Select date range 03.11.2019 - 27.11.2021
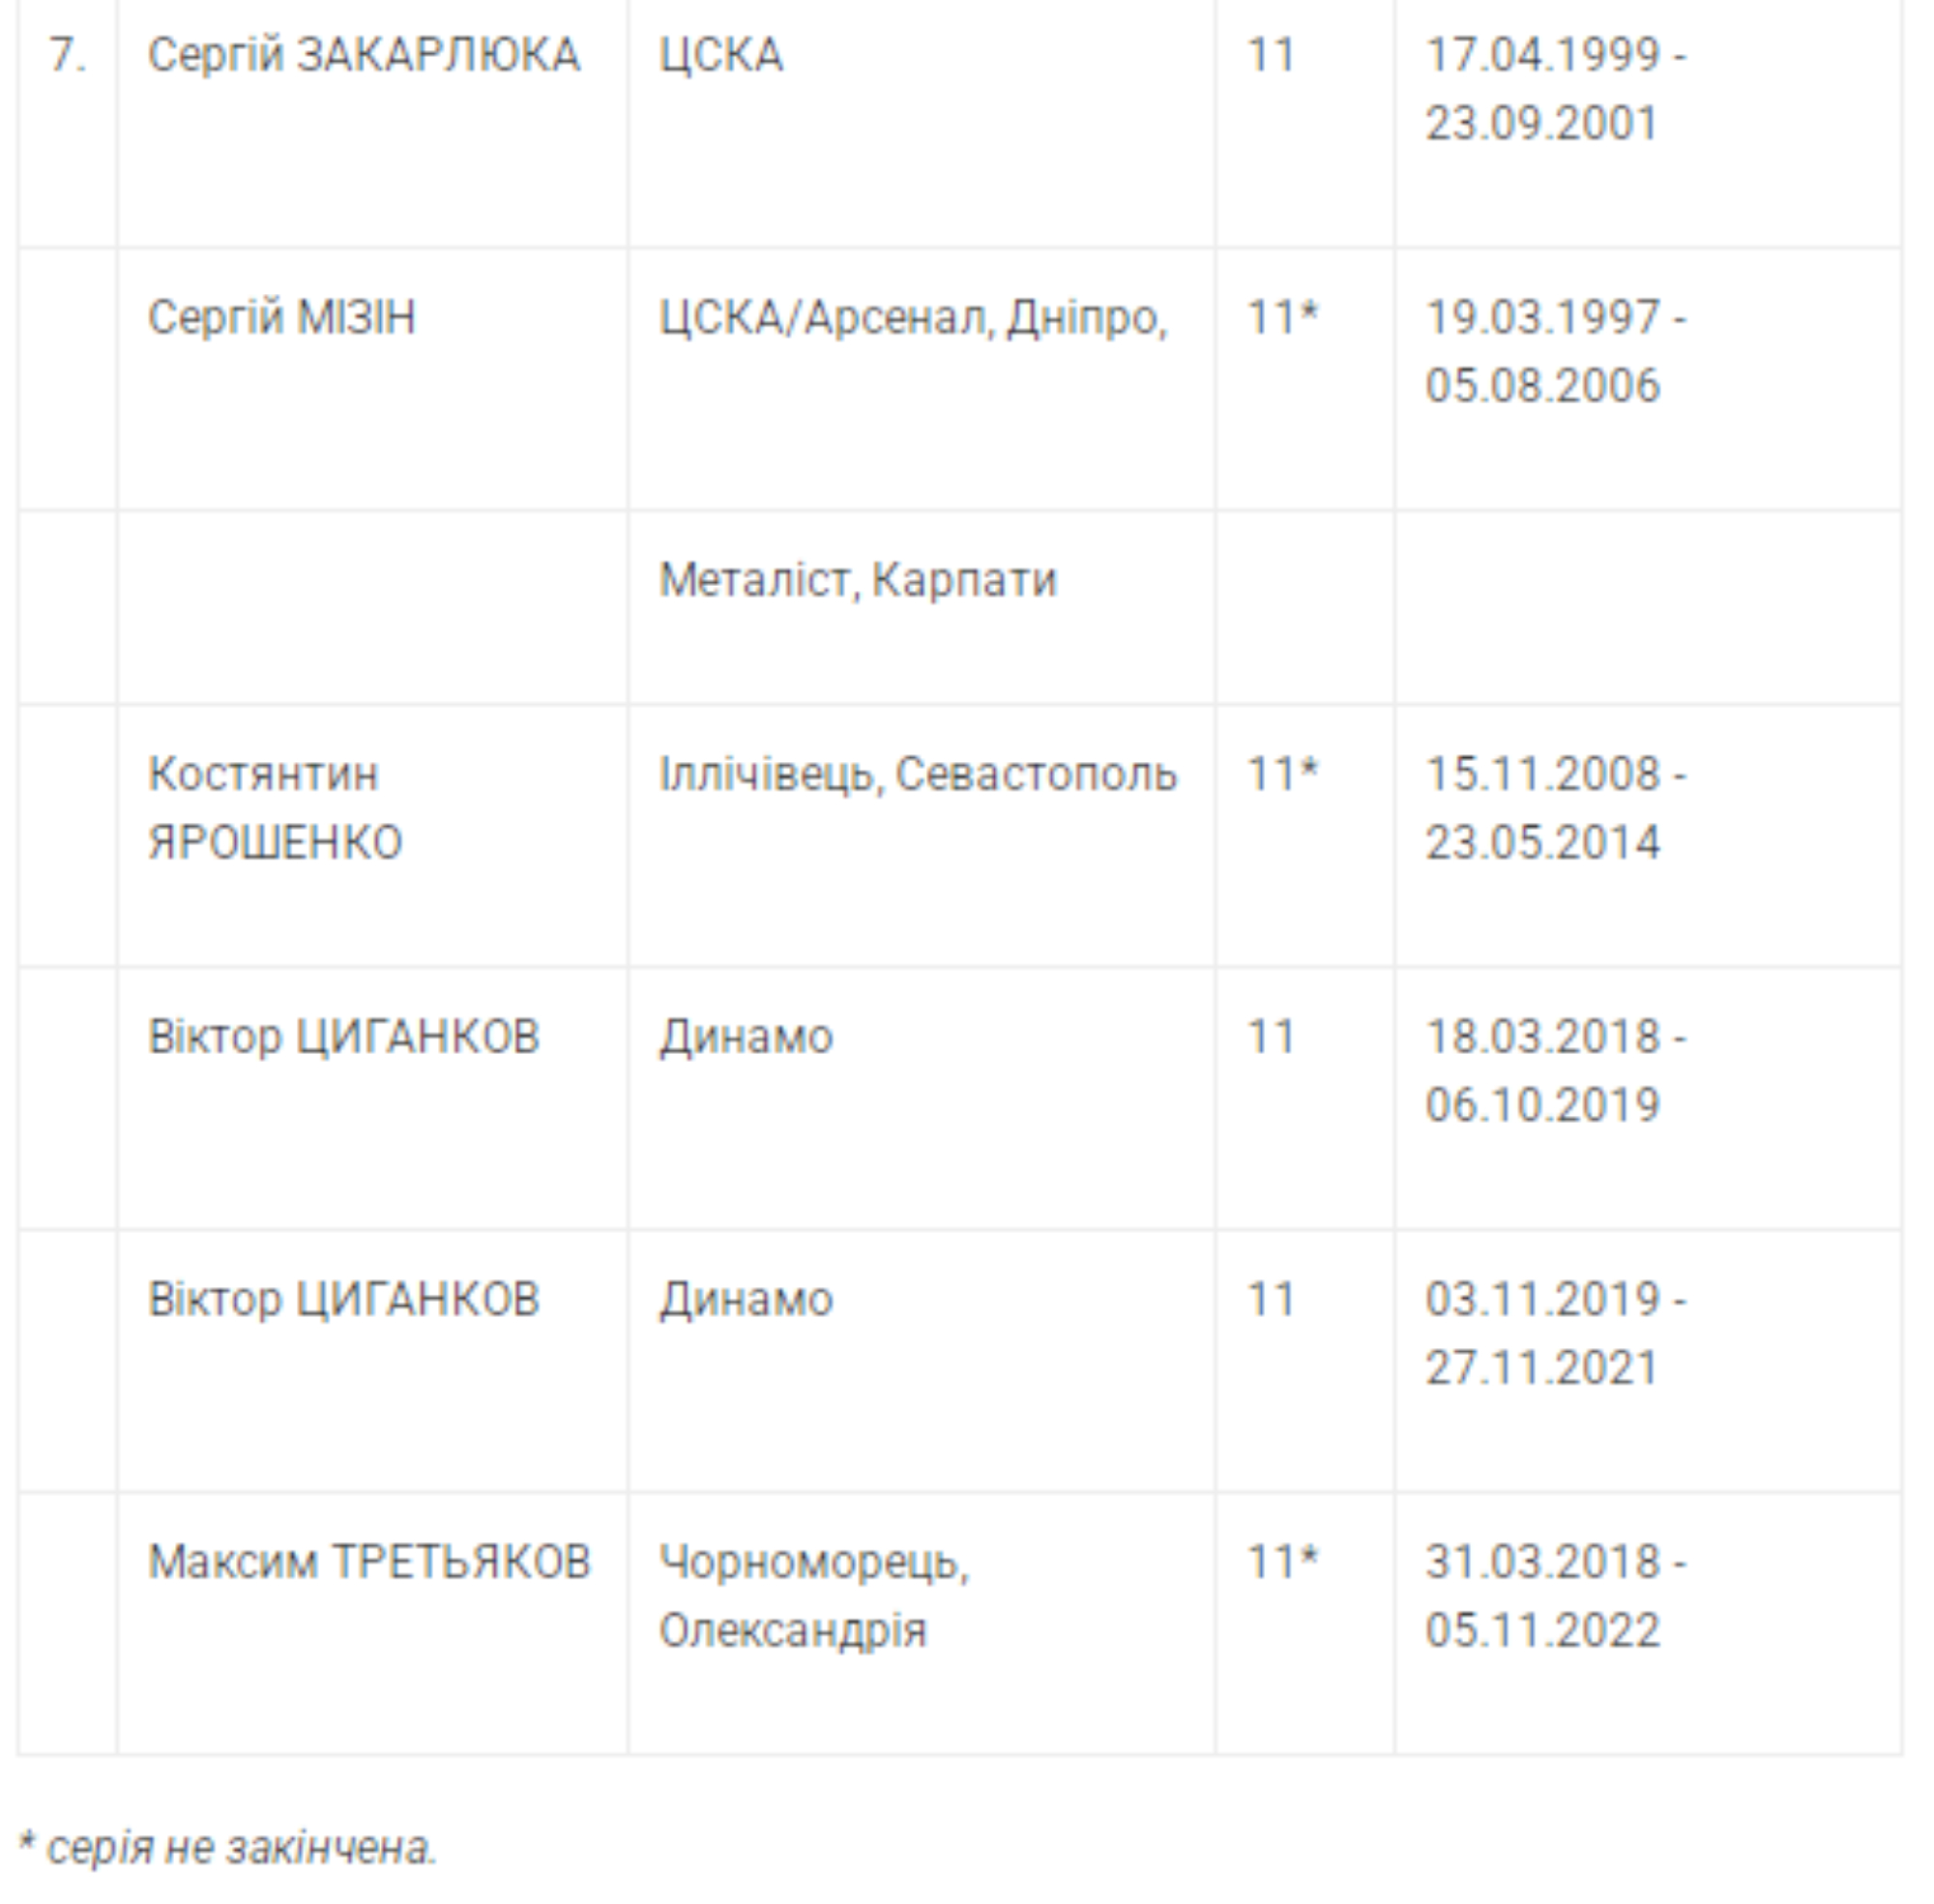 [1555, 1334]
